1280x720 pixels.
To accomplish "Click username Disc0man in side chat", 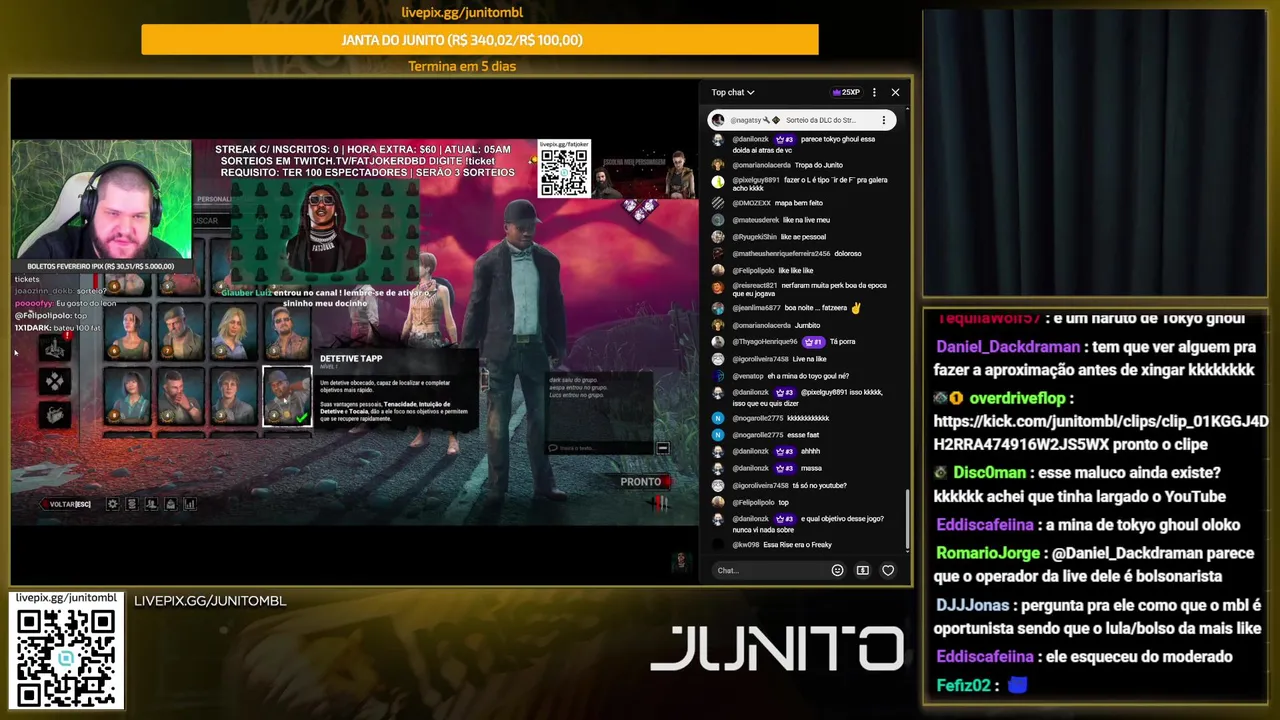I will pos(990,473).
